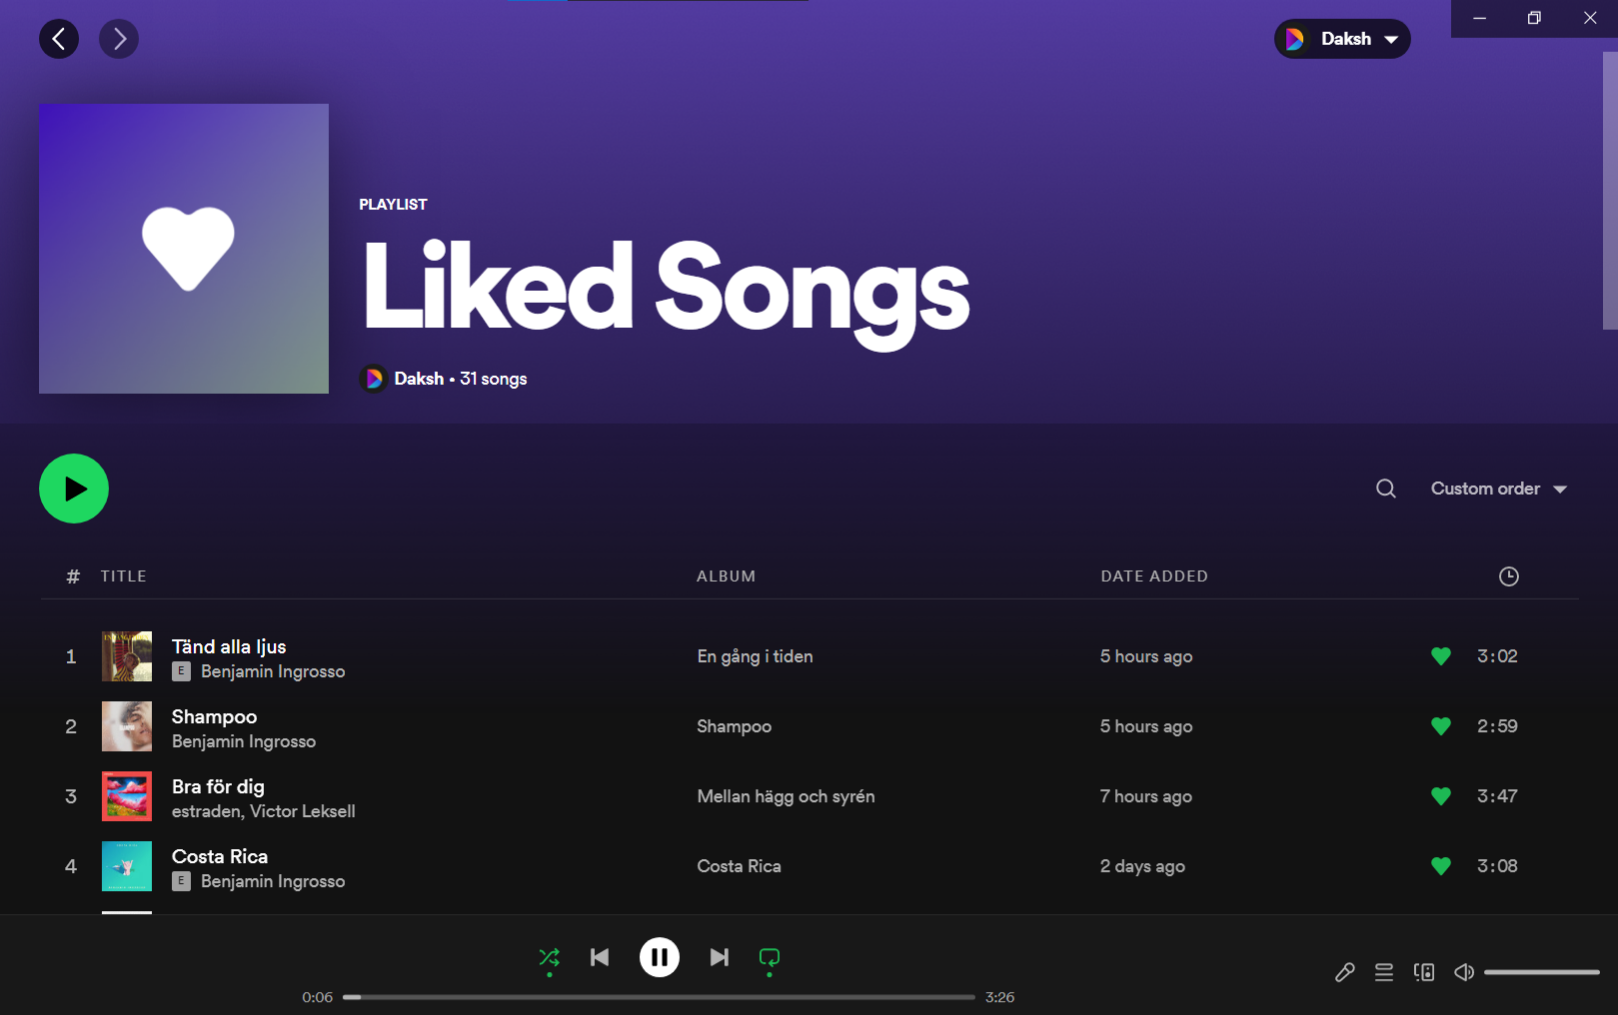Open the artist Benjamin Ingrosso under Shampoo
1618x1015 pixels.
tap(244, 742)
